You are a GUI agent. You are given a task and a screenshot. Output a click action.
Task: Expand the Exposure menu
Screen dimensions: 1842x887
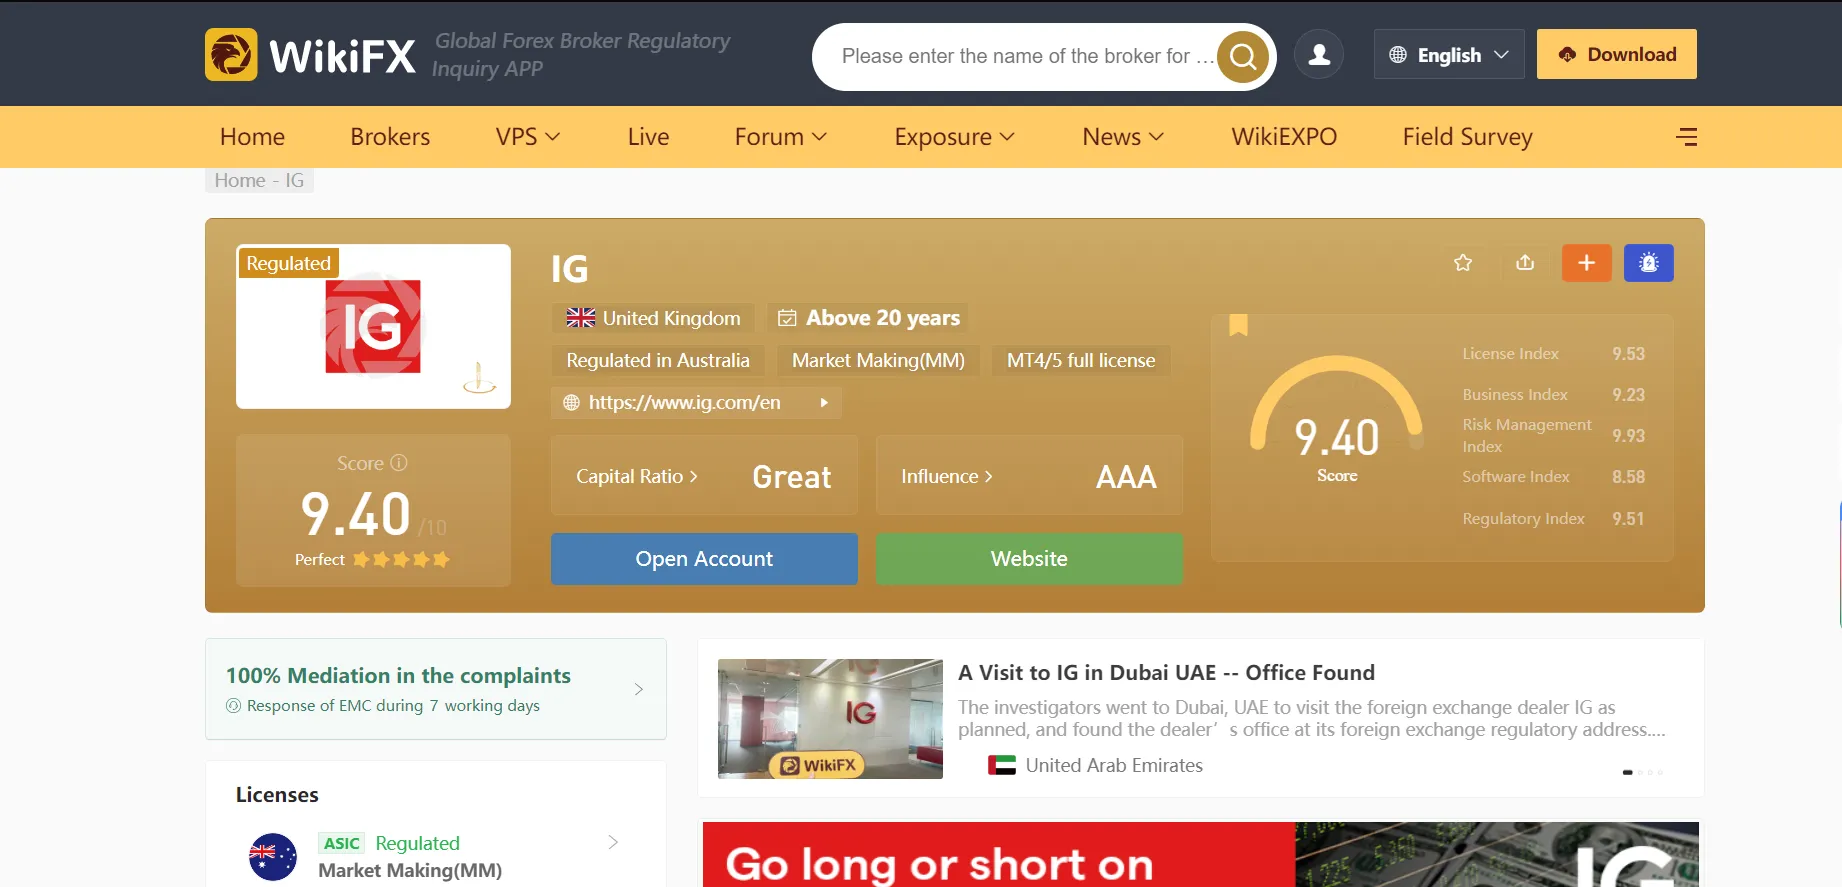coord(955,137)
